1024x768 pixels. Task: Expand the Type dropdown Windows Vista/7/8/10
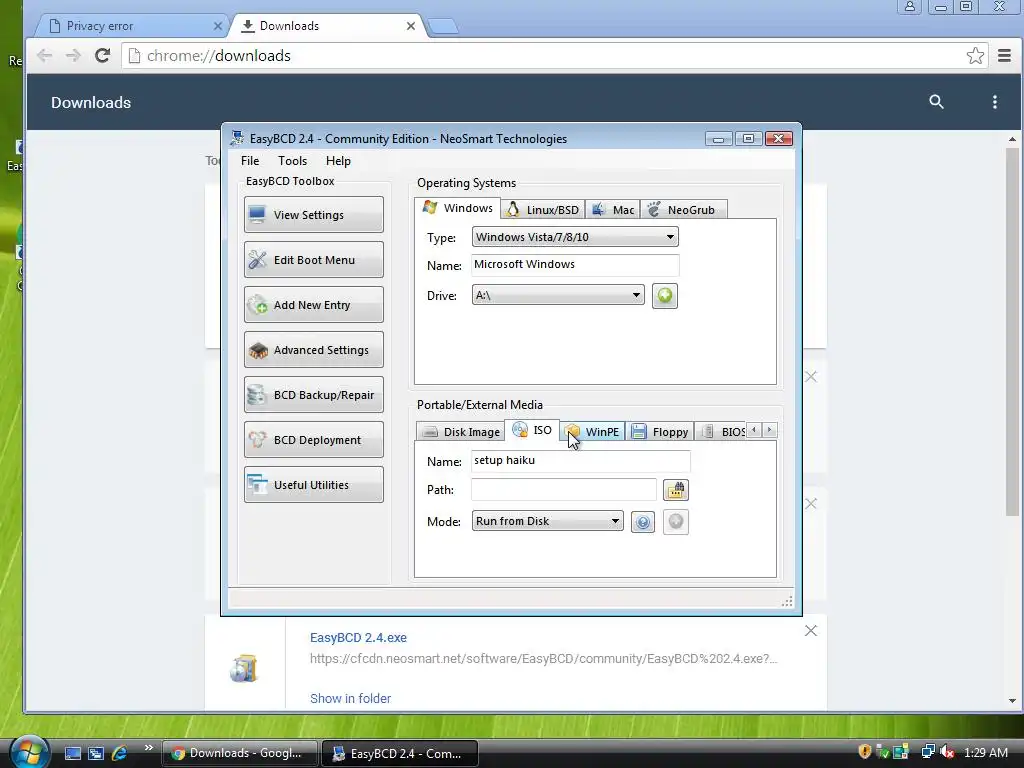575,237
